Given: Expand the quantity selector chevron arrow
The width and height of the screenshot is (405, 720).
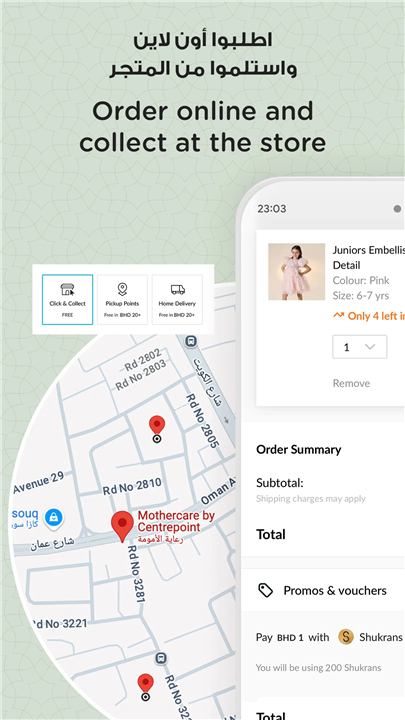Looking at the screenshot, I should point(370,347).
